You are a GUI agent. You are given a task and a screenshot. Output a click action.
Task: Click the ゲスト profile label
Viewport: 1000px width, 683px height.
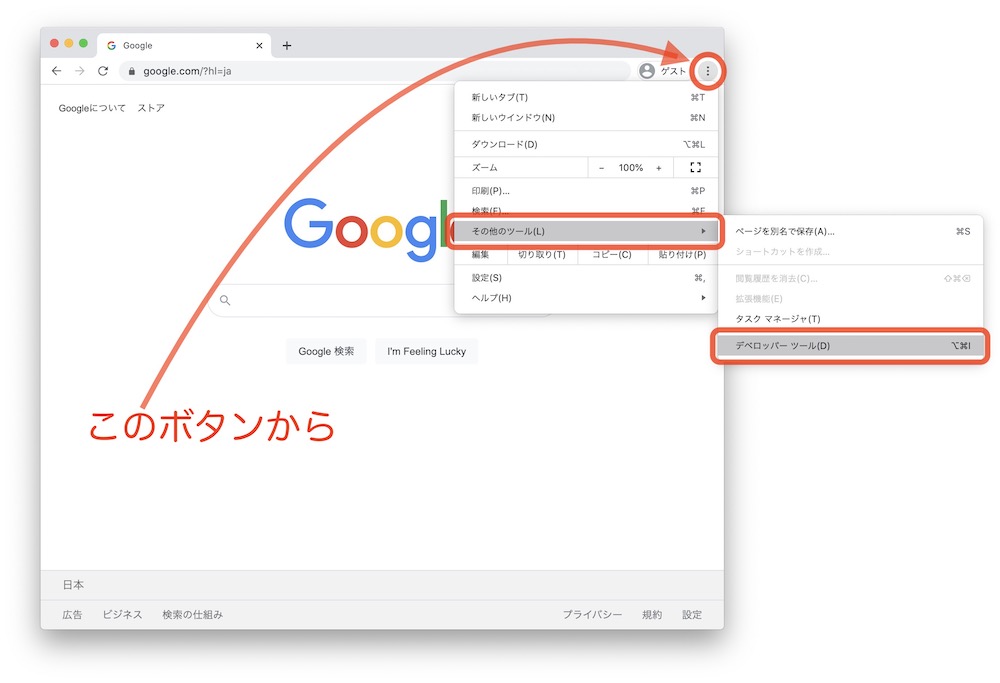point(673,71)
